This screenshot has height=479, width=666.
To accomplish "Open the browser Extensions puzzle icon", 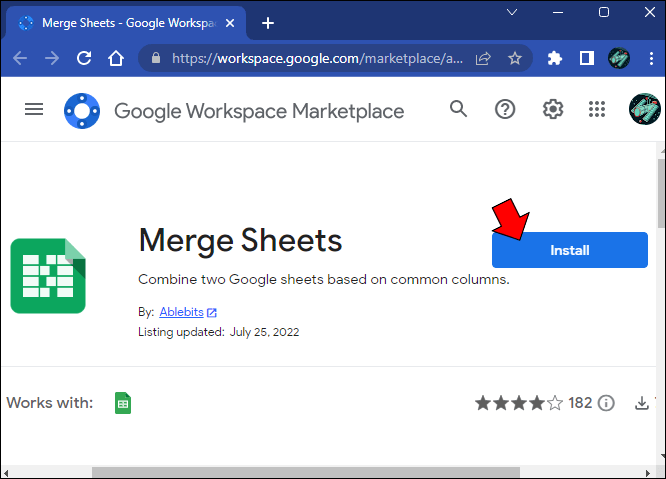I will pyautogui.click(x=555, y=59).
